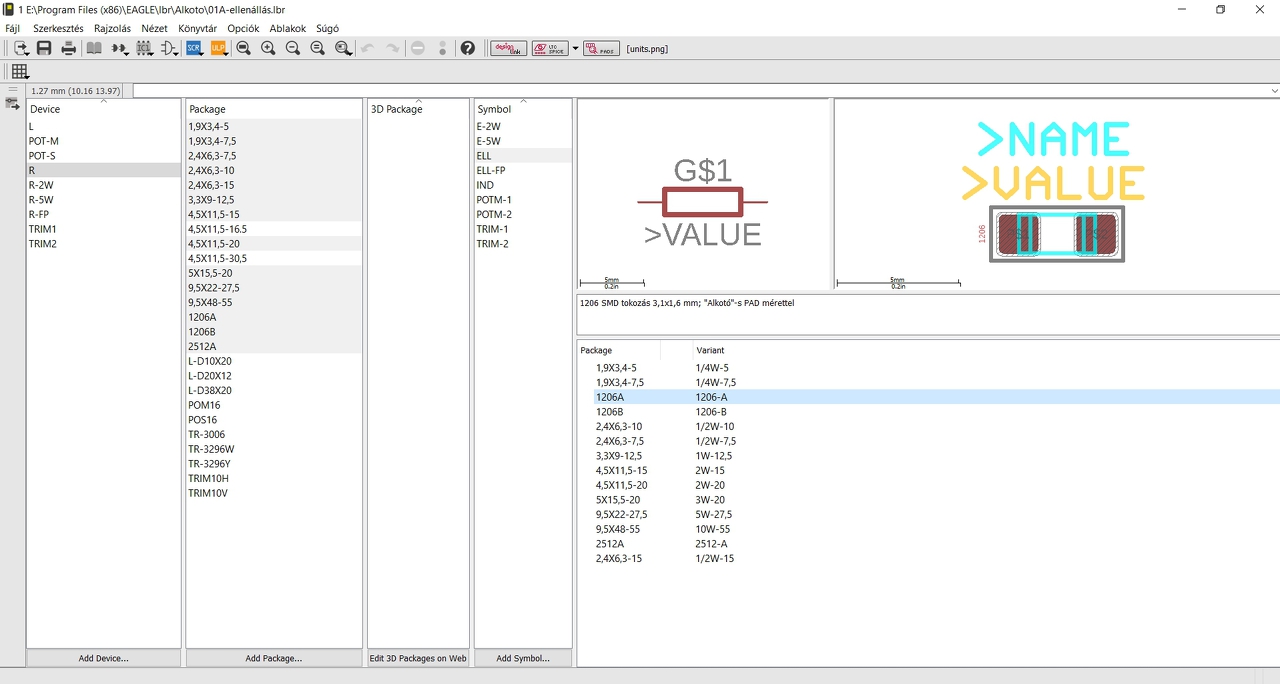Image resolution: width=1280 pixels, height=684 pixels.
Task: Select symbol POTM-1 in Symbol list
Action: pyautogui.click(x=523, y=200)
